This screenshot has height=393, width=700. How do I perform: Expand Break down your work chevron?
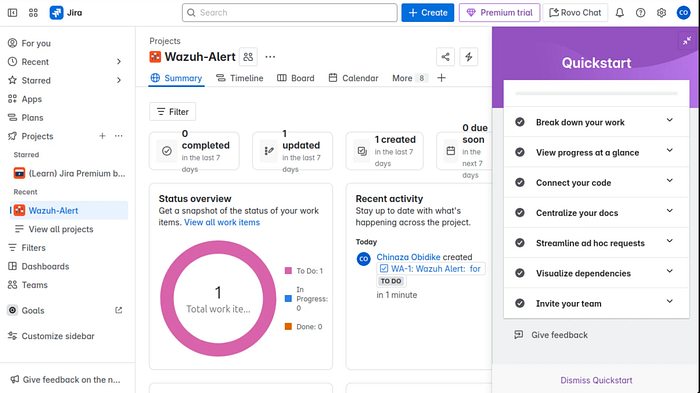(x=670, y=120)
